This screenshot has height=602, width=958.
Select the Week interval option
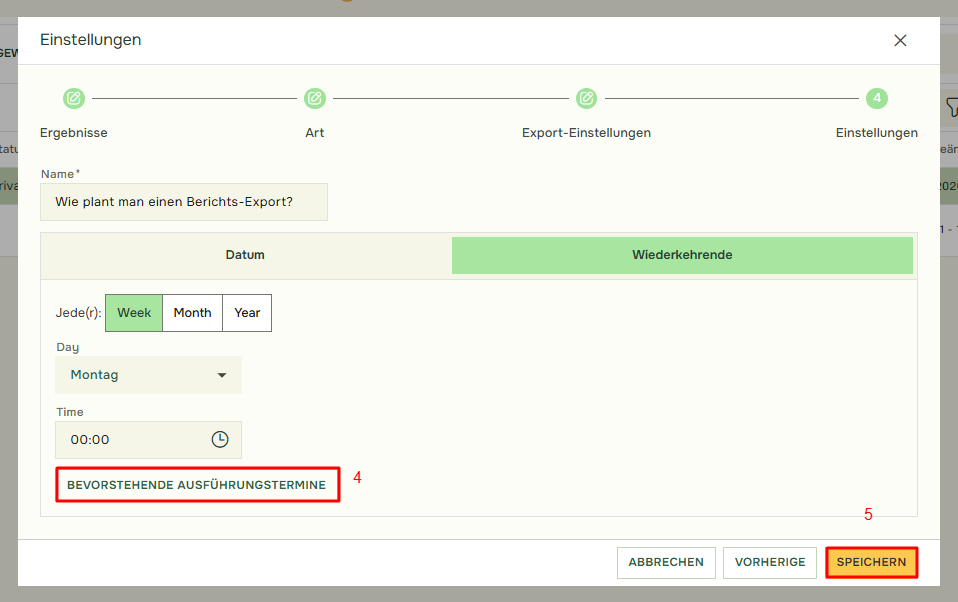[134, 313]
